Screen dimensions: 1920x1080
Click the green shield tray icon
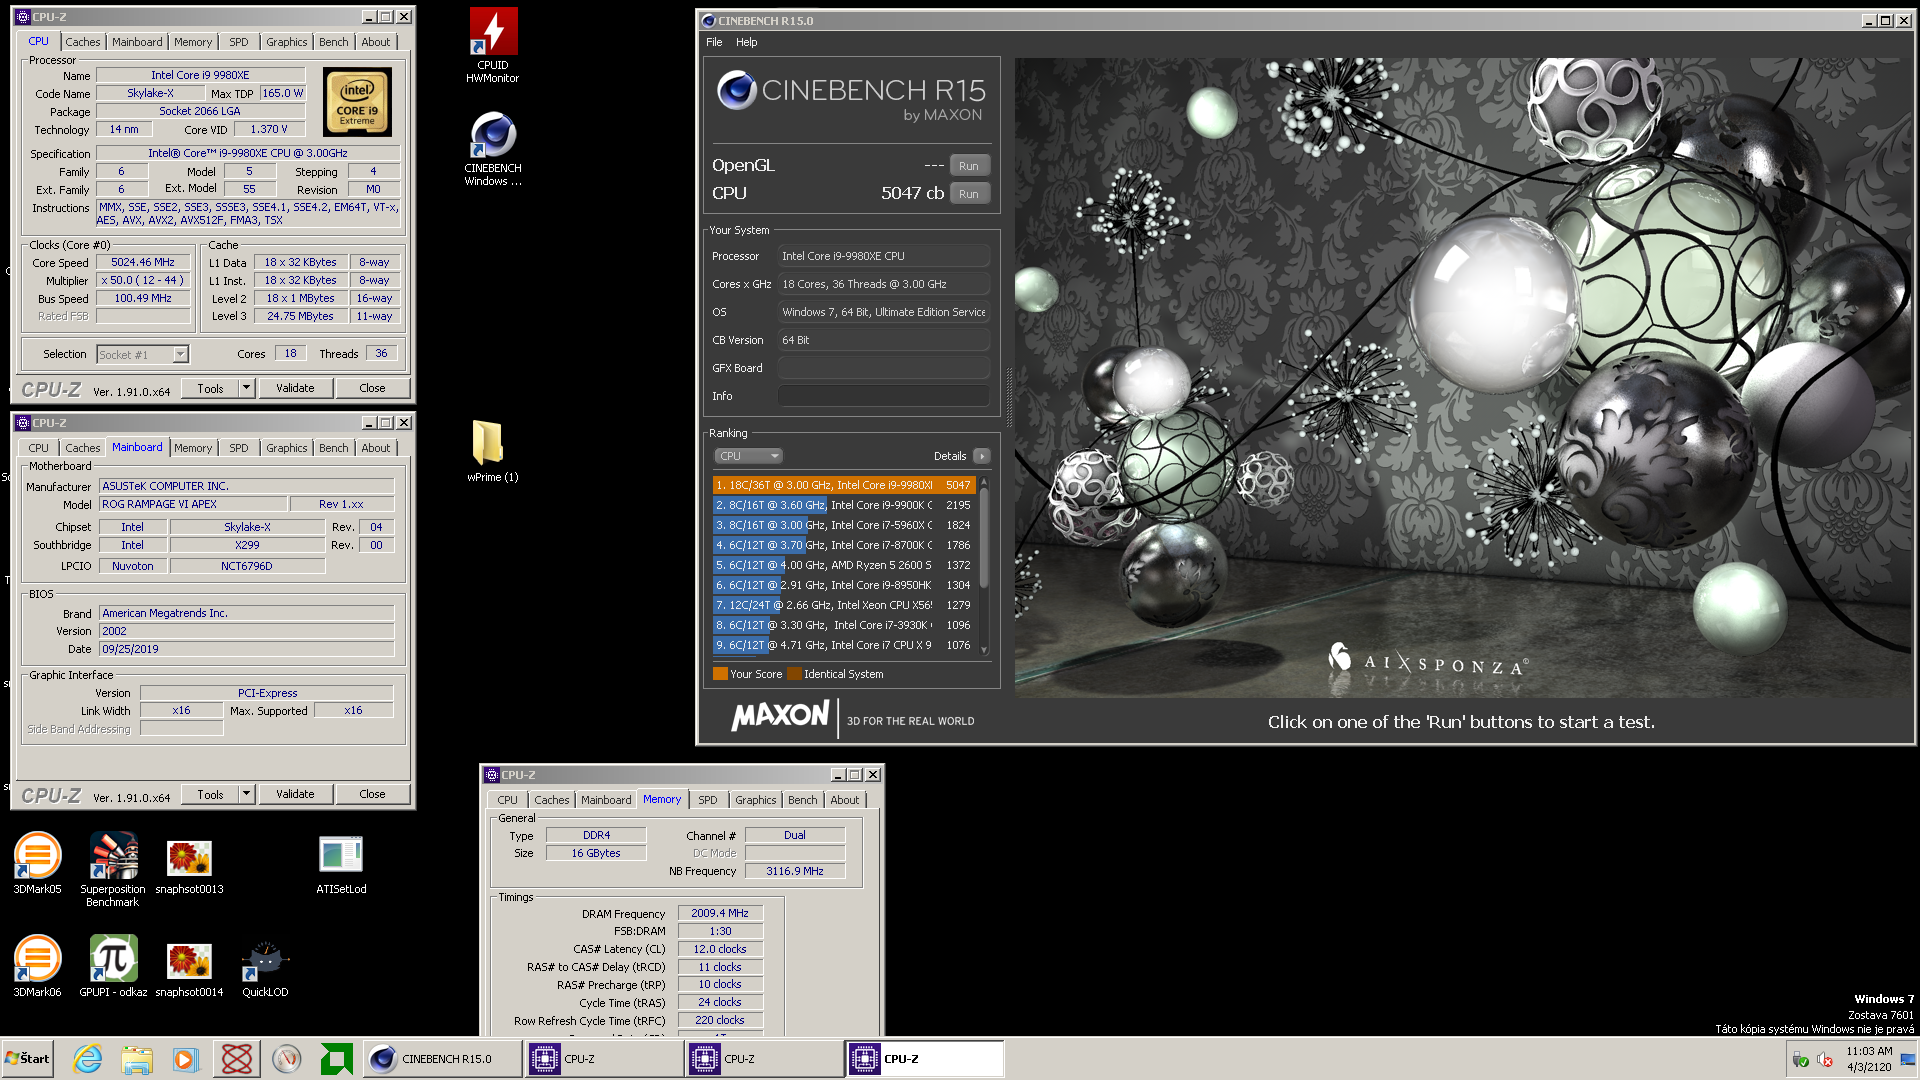(1800, 1060)
